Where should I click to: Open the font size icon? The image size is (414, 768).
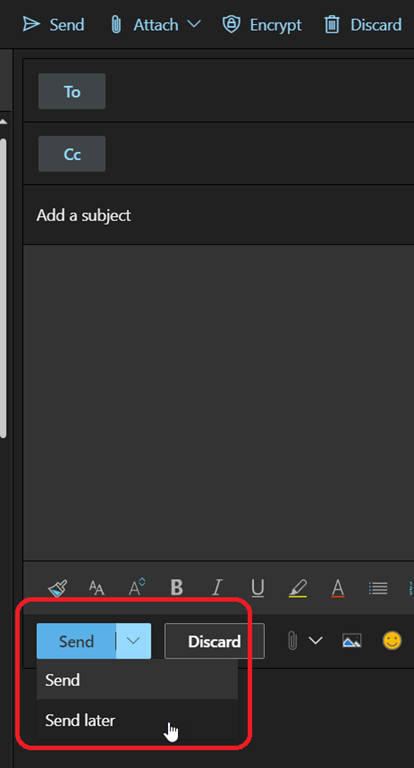pyautogui.click(x=97, y=587)
